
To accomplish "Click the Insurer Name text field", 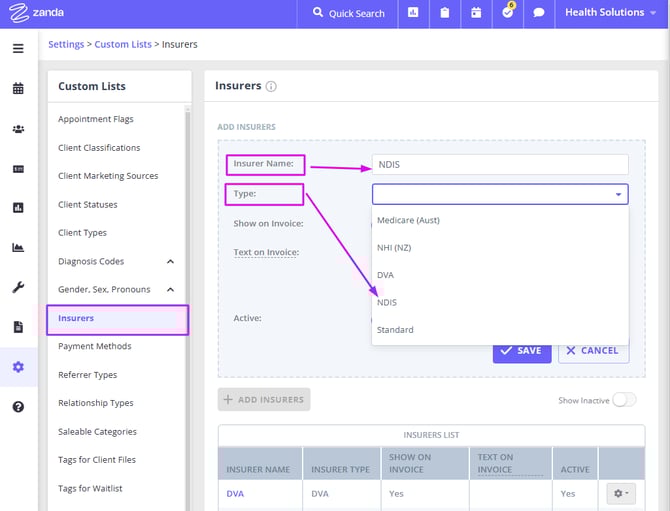I will tap(500, 164).
